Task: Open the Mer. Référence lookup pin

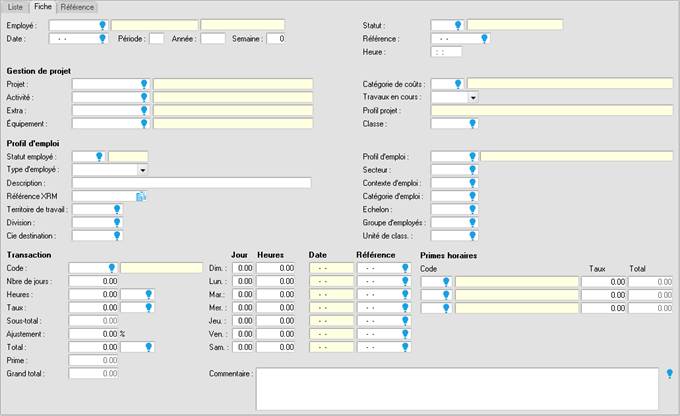Action: click(405, 308)
